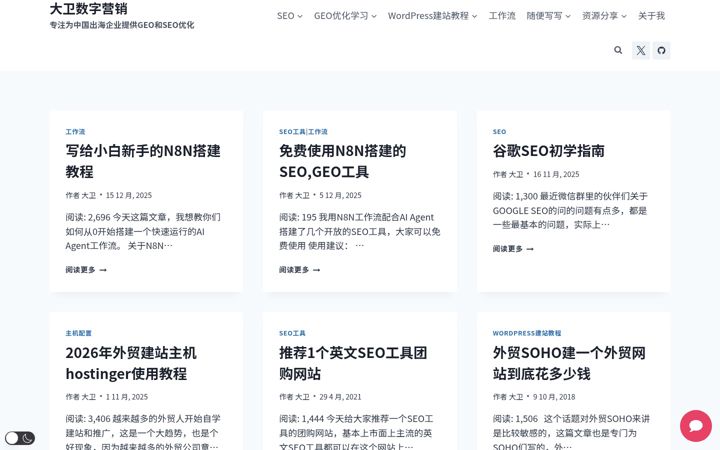Open the red chat bubble widget

(696, 426)
